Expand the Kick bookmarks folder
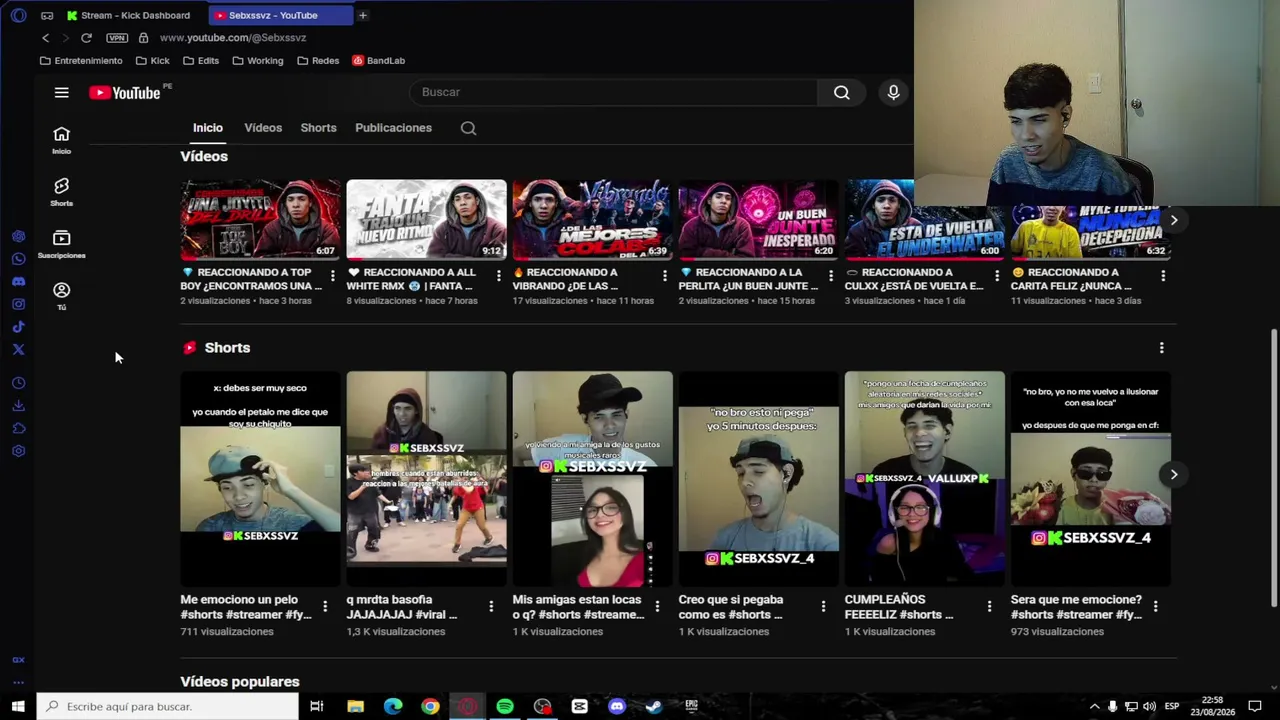This screenshot has height=720, width=1280. 153,61
